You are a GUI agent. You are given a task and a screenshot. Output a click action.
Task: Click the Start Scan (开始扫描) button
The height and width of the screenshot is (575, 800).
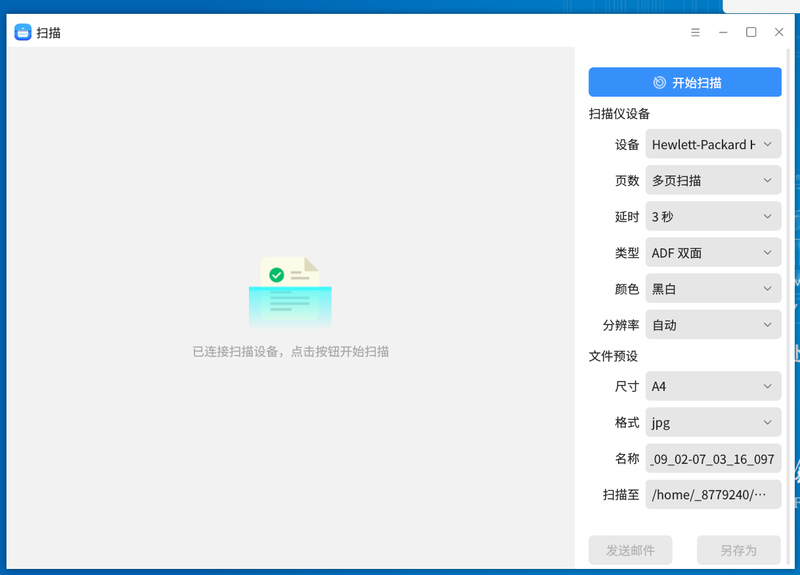[685, 83]
